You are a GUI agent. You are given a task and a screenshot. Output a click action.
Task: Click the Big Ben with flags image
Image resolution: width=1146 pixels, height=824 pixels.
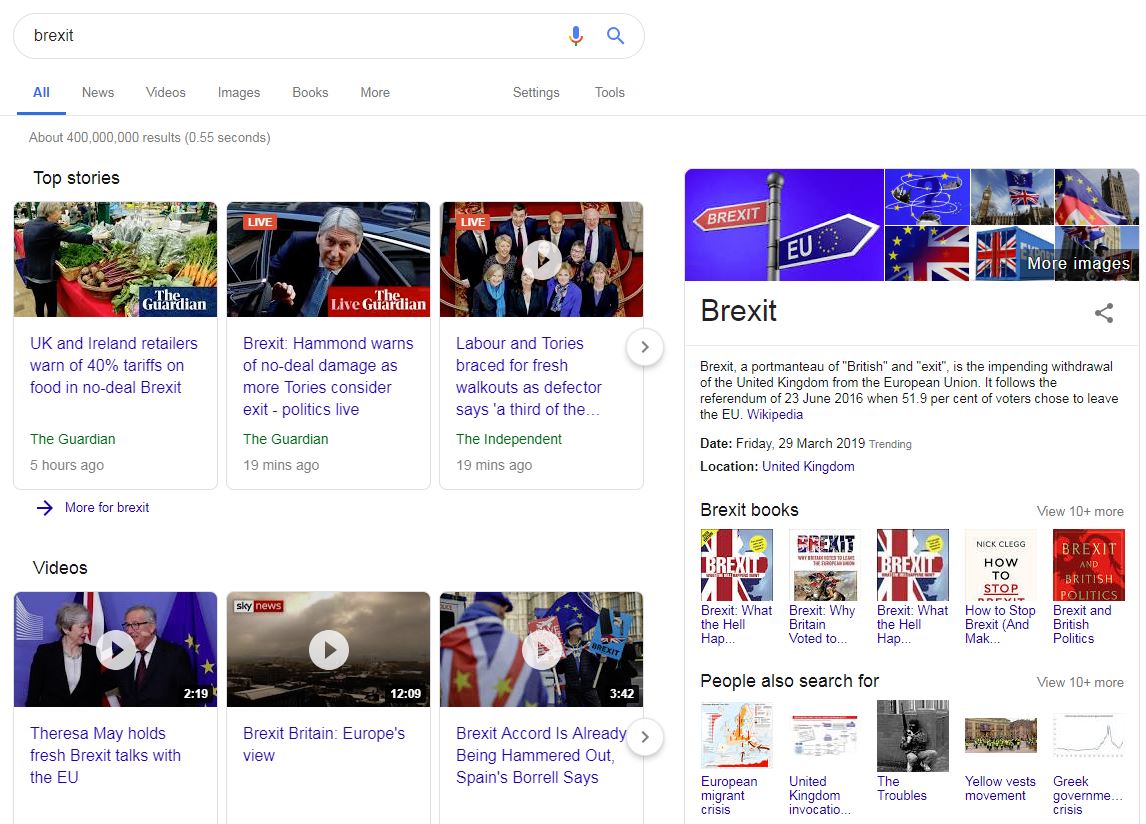(x=1012, y=196)
